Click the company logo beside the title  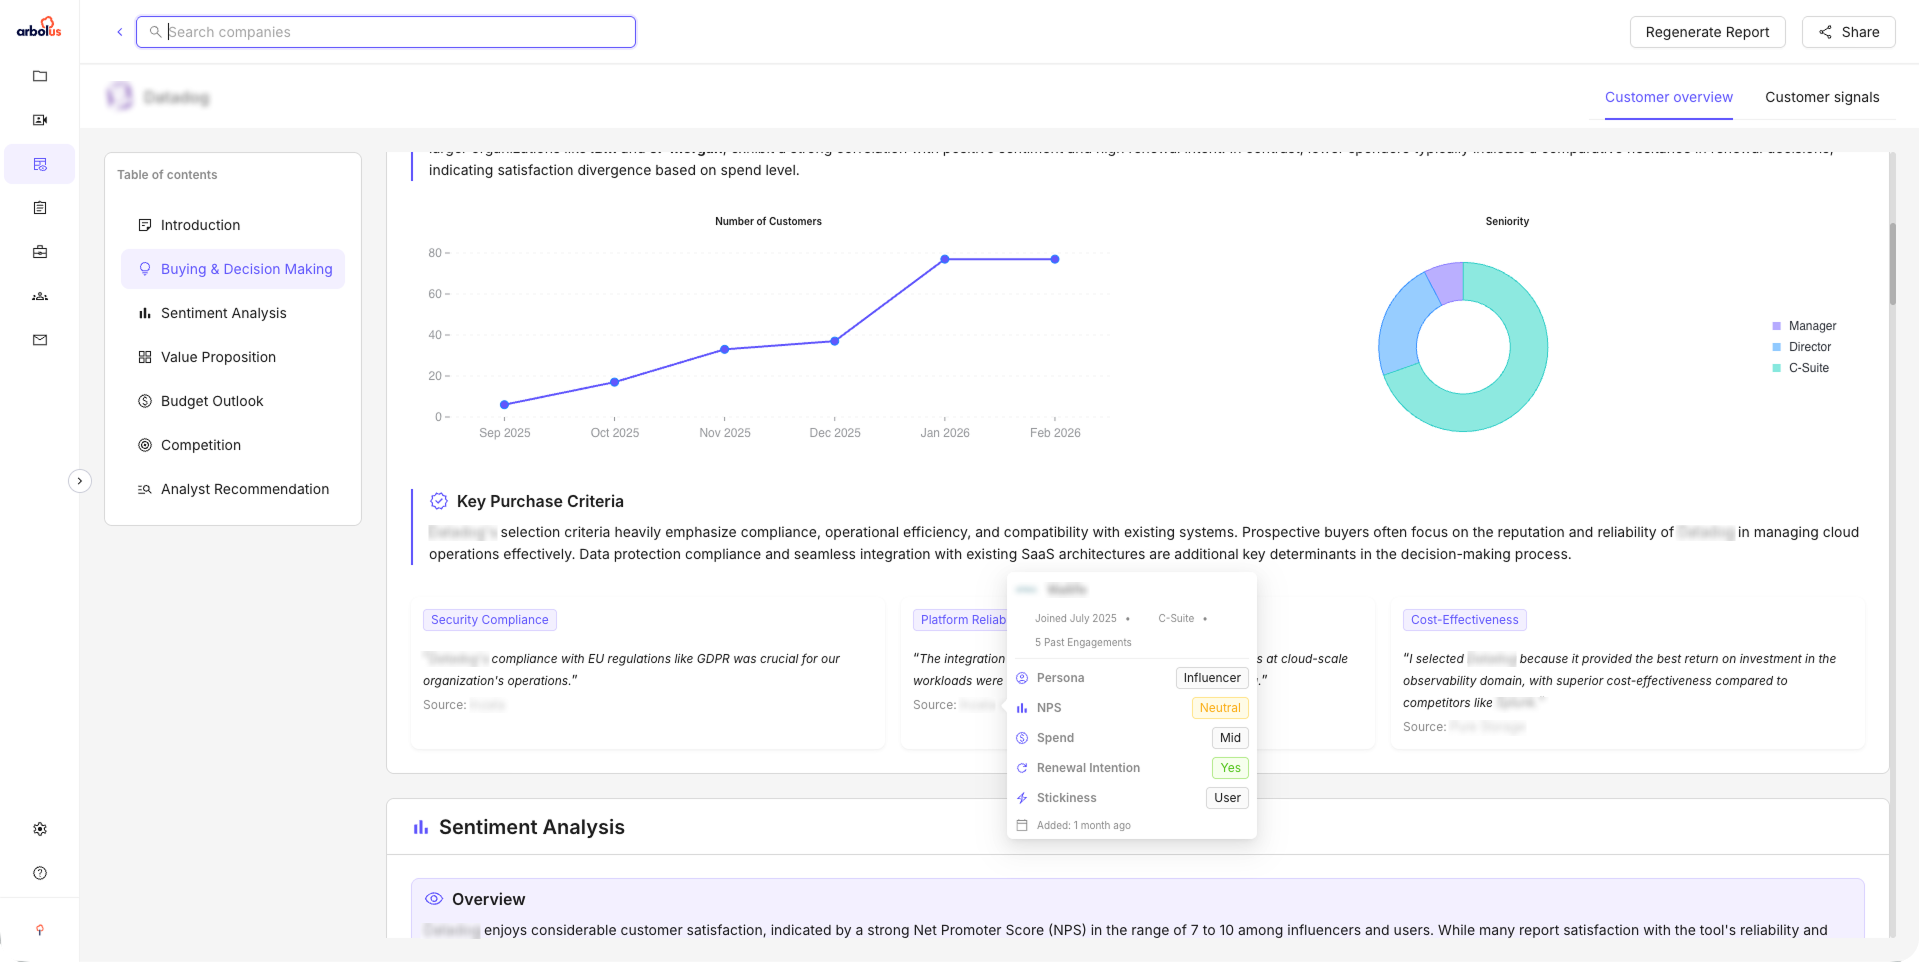pyautogui.click(x=119, y=97)
